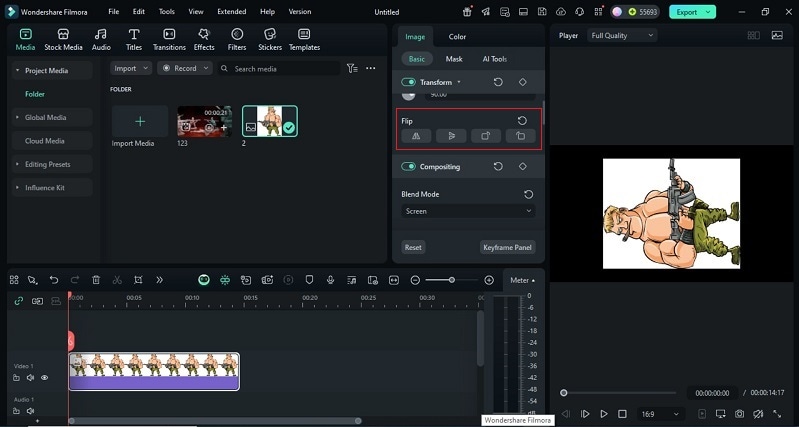
Task: Open the Tools menu
Action: [167, 11]
